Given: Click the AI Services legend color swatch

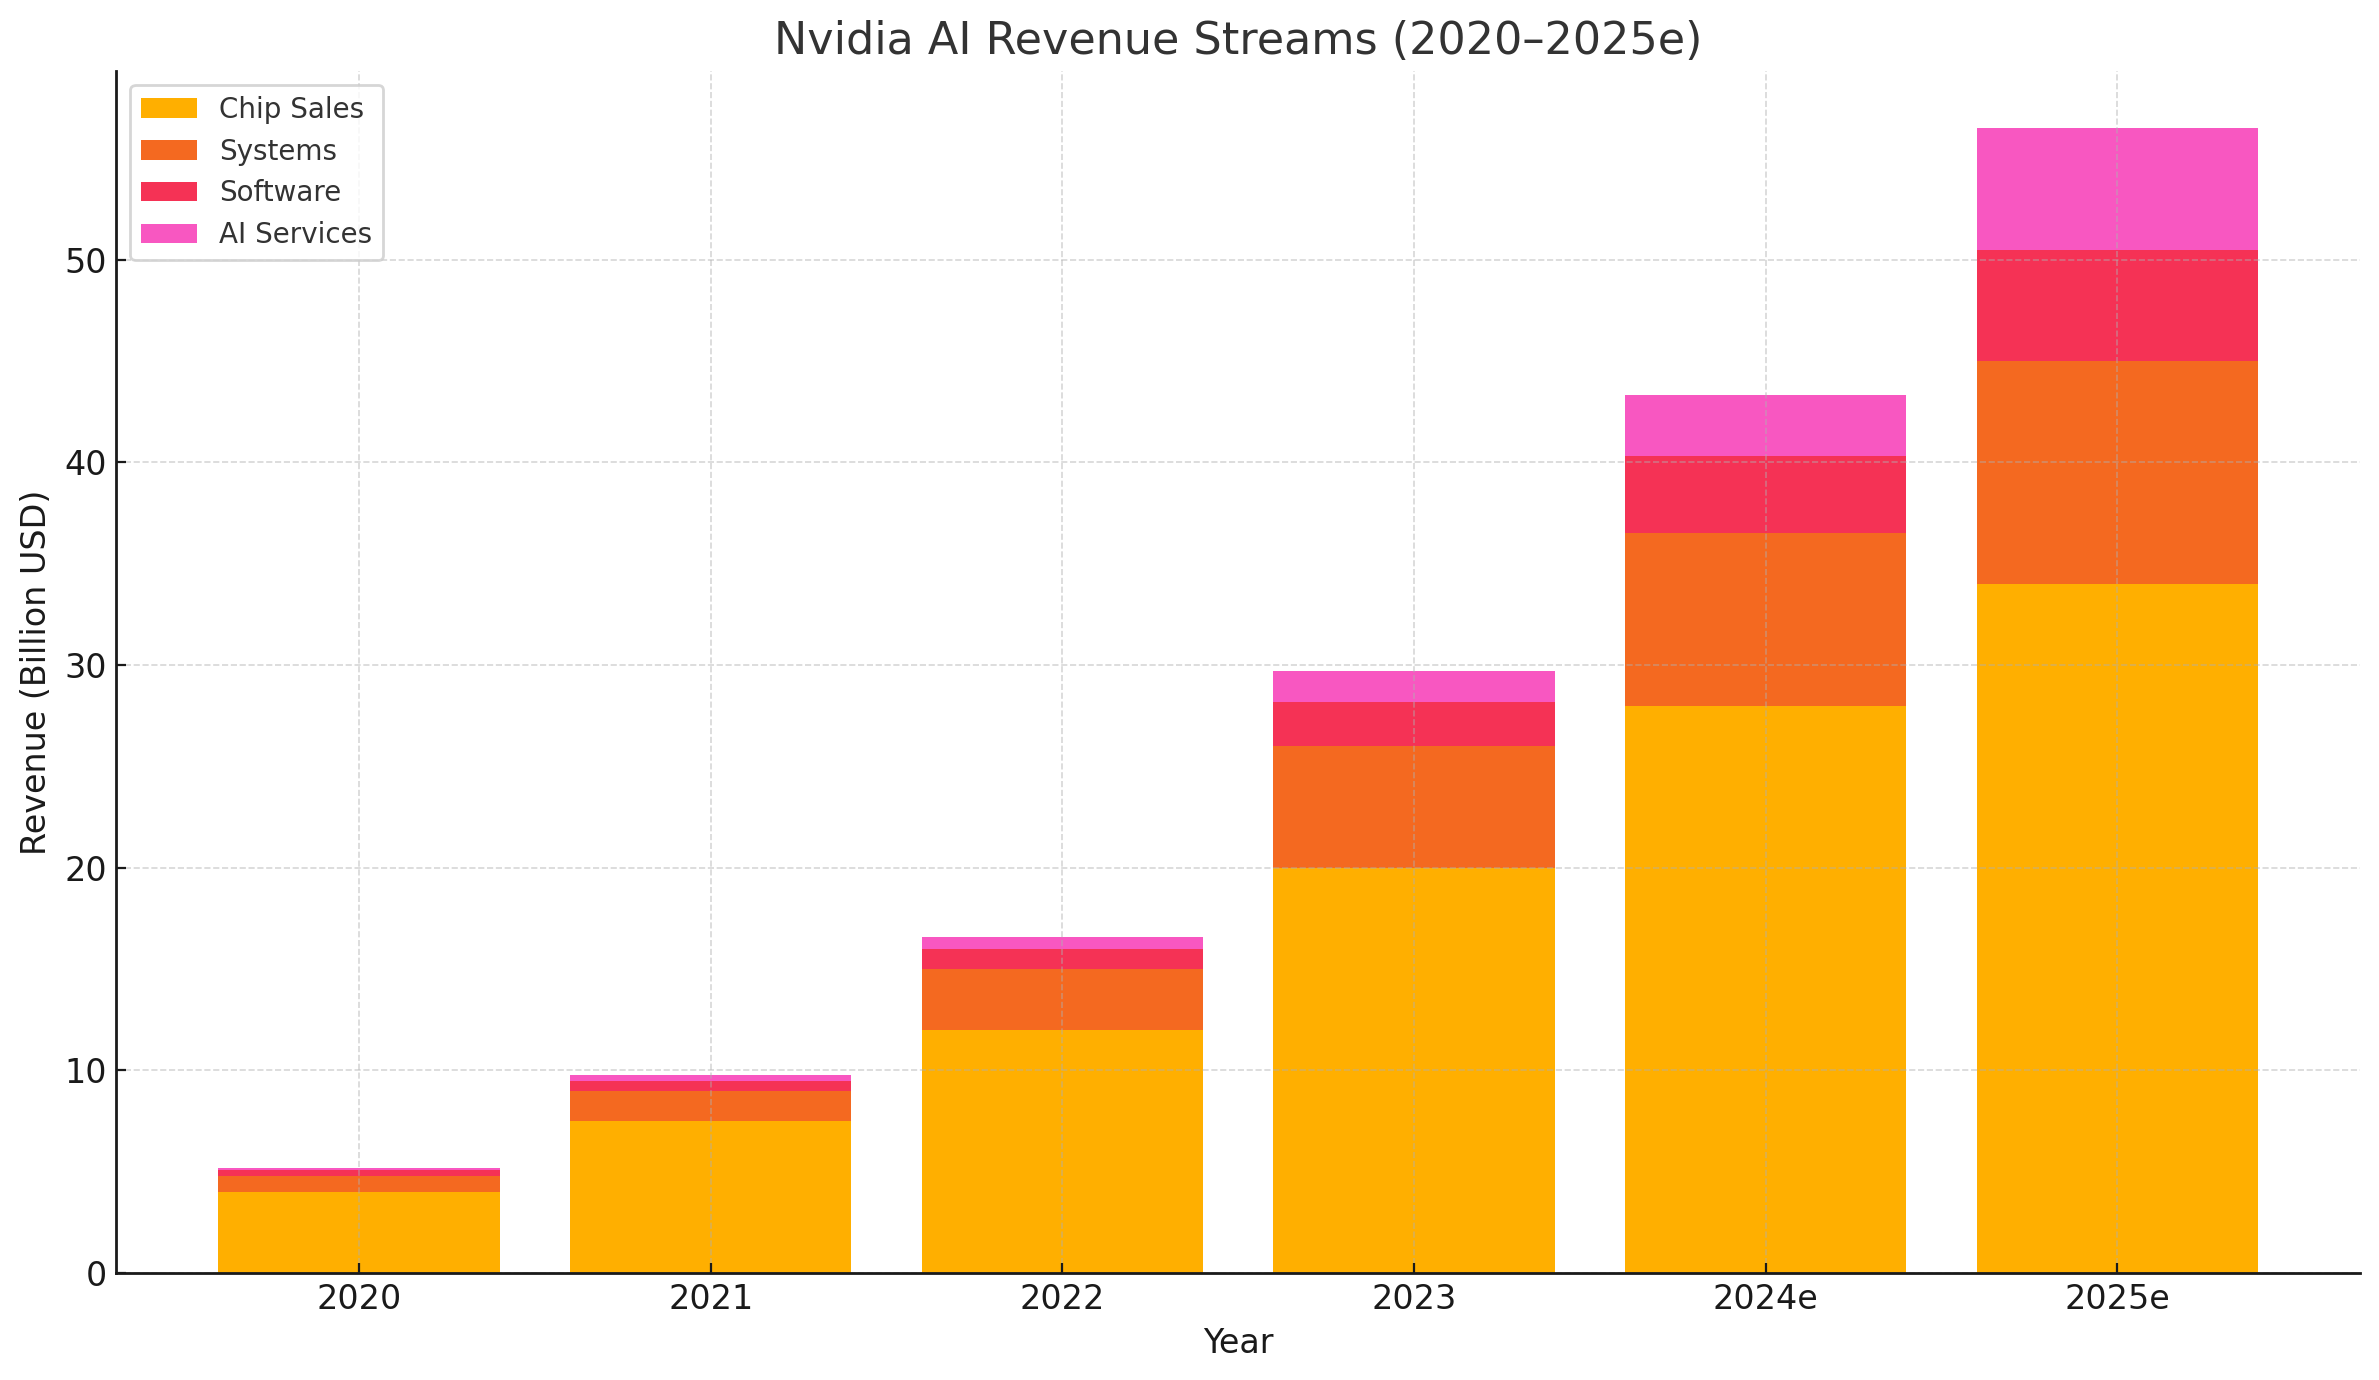Looking at the screenshot, I should (169, 233).
